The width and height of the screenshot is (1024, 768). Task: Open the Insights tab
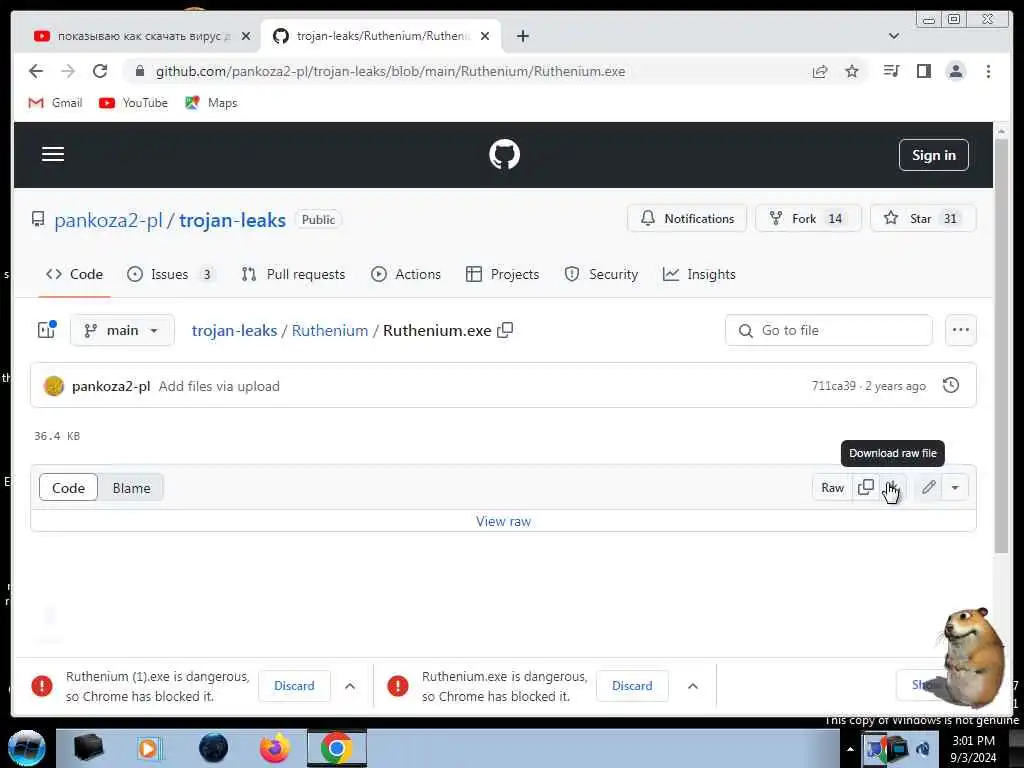coord(699,274)
